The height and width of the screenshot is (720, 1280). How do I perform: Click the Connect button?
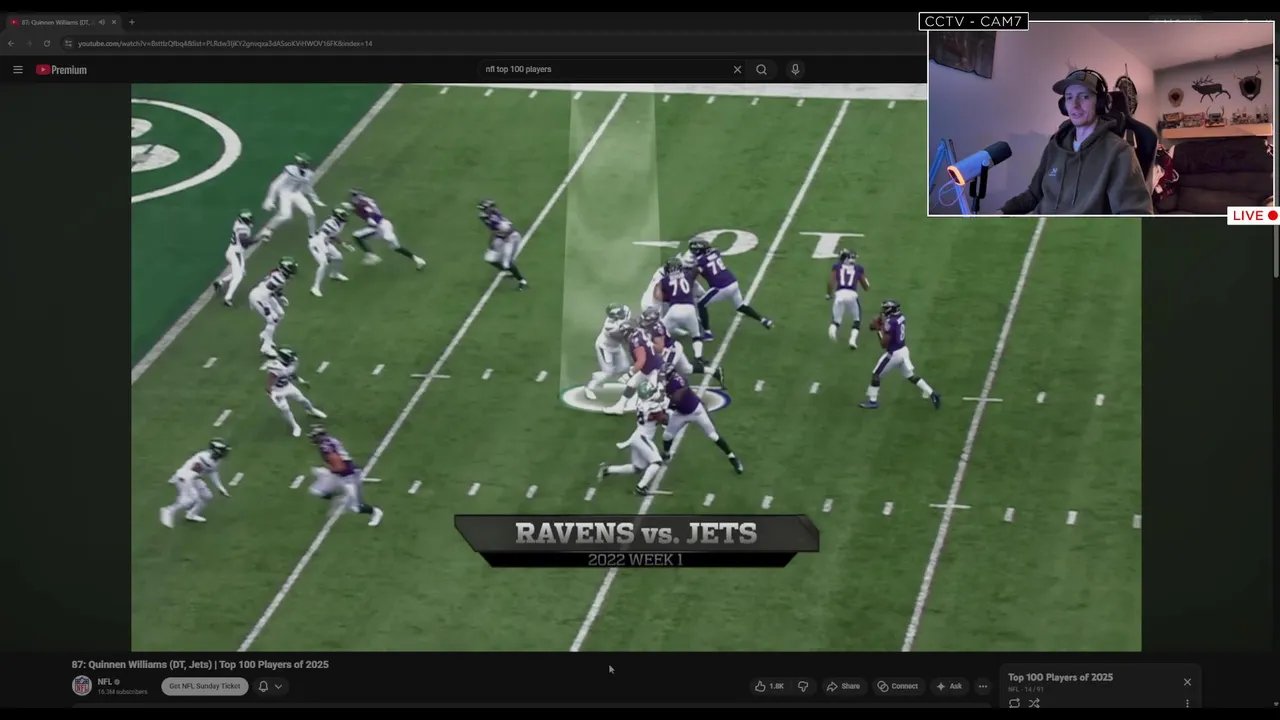(x=898, y=686)
